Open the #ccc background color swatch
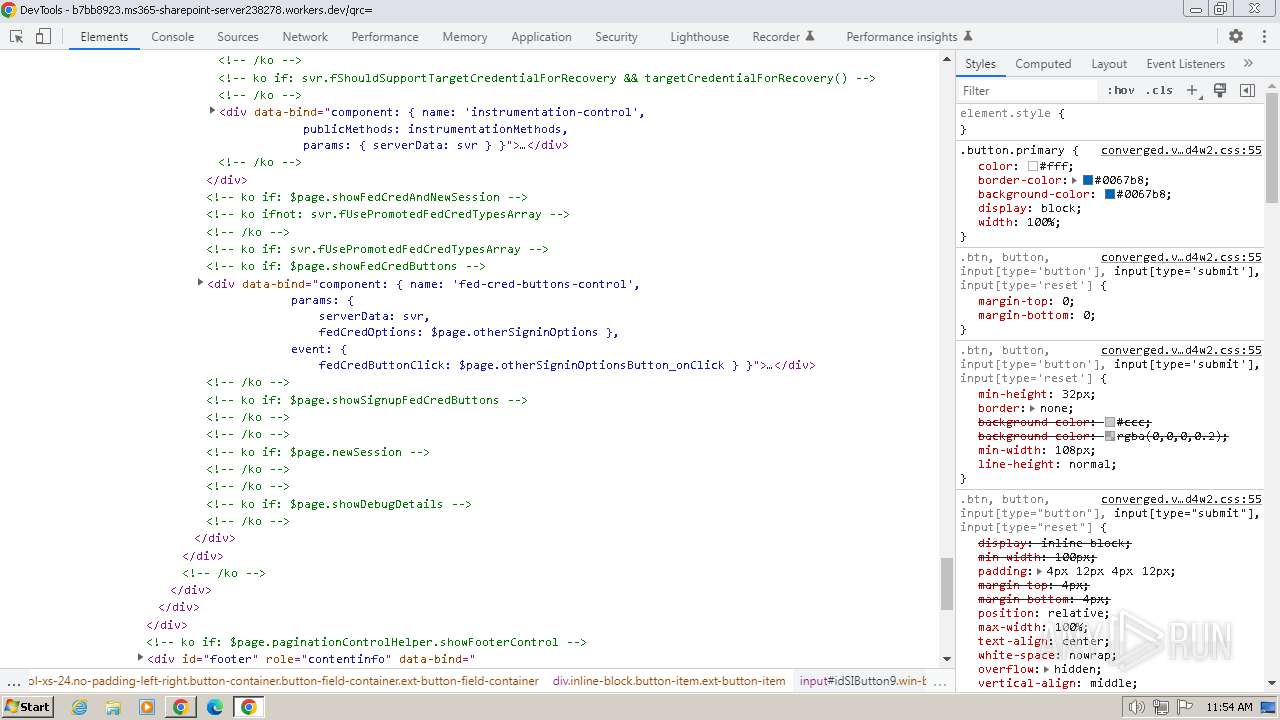1280x720 pixels. point(1110,423)
